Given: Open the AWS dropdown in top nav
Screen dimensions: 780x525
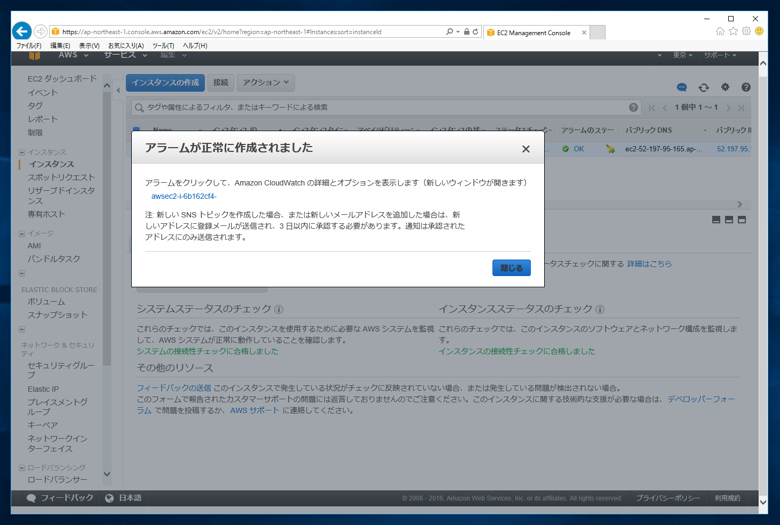Looking at the screenshot, I should click(73, 55).
